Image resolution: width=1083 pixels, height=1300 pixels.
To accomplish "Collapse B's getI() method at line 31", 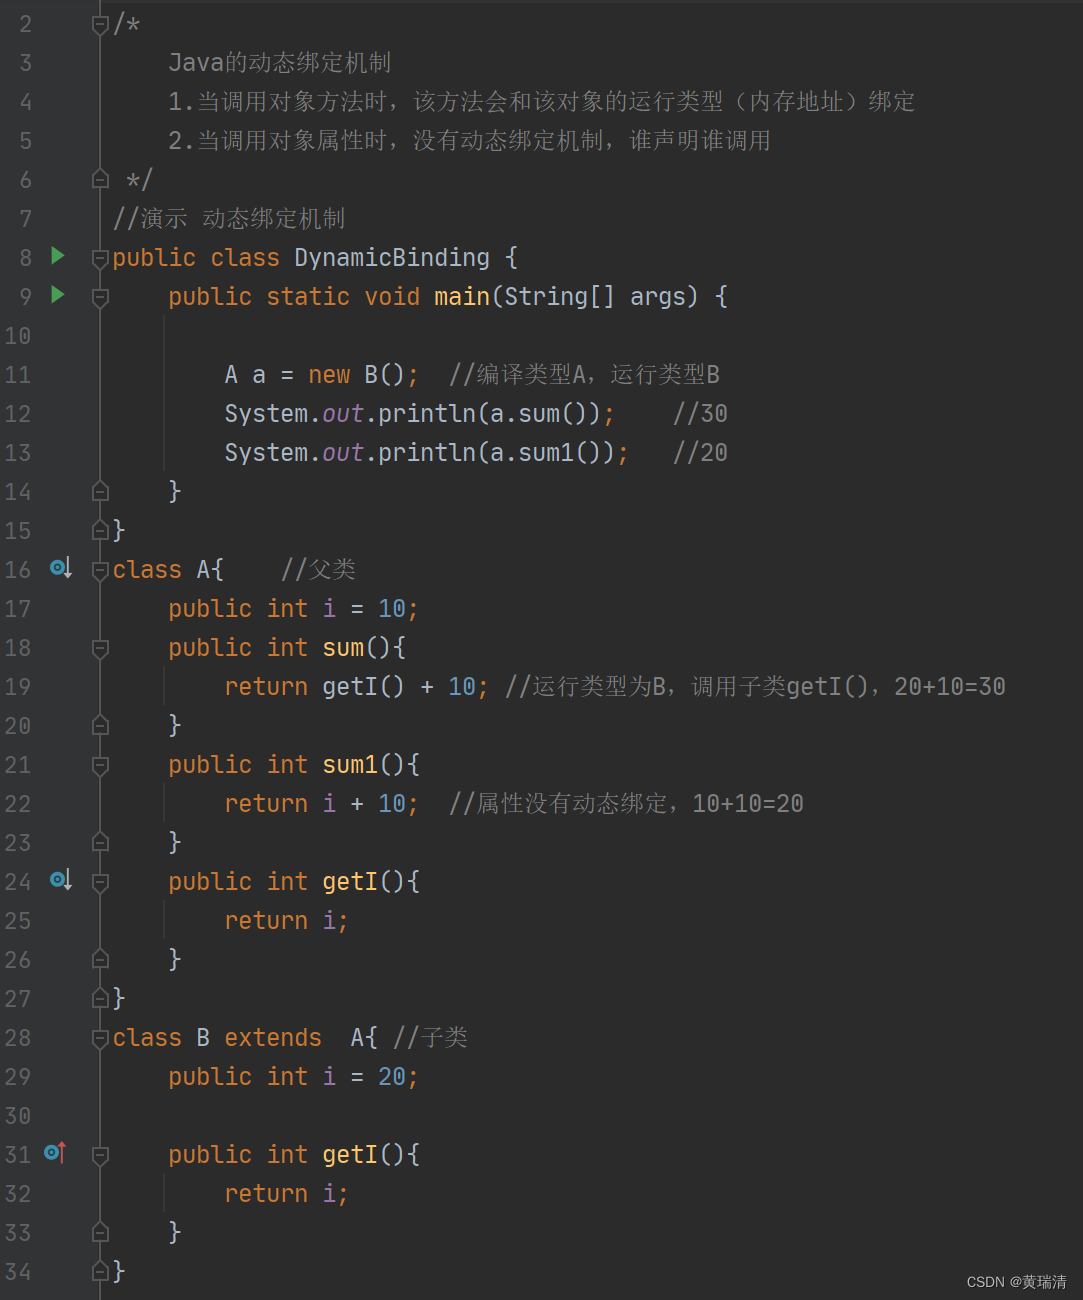I will click(x=100, y=1156).
